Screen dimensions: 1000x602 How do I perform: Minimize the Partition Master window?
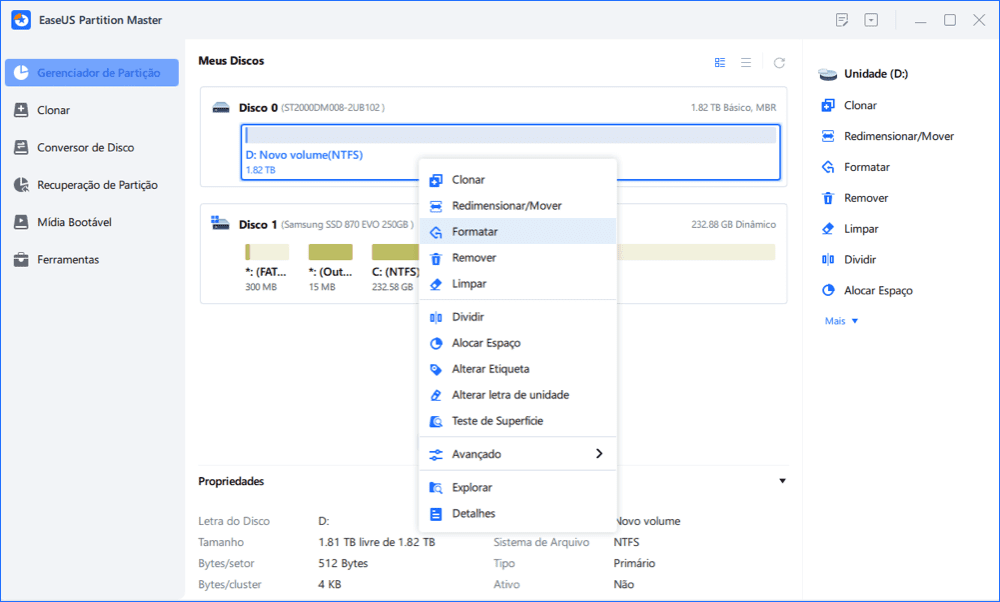pos(920,20)
